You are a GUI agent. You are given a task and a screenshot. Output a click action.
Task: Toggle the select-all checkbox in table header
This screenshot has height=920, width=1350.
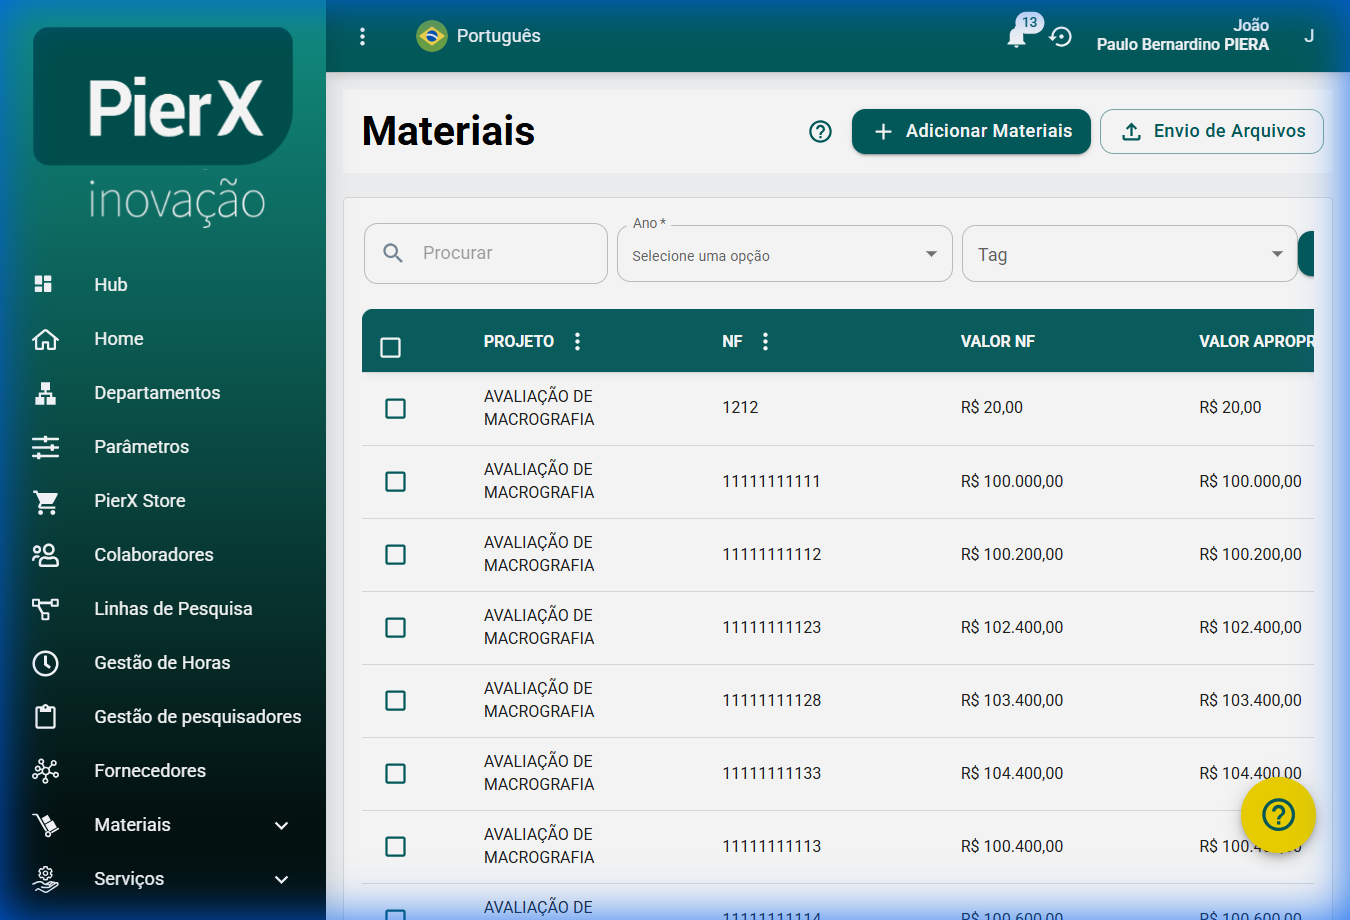click(391, 346)
